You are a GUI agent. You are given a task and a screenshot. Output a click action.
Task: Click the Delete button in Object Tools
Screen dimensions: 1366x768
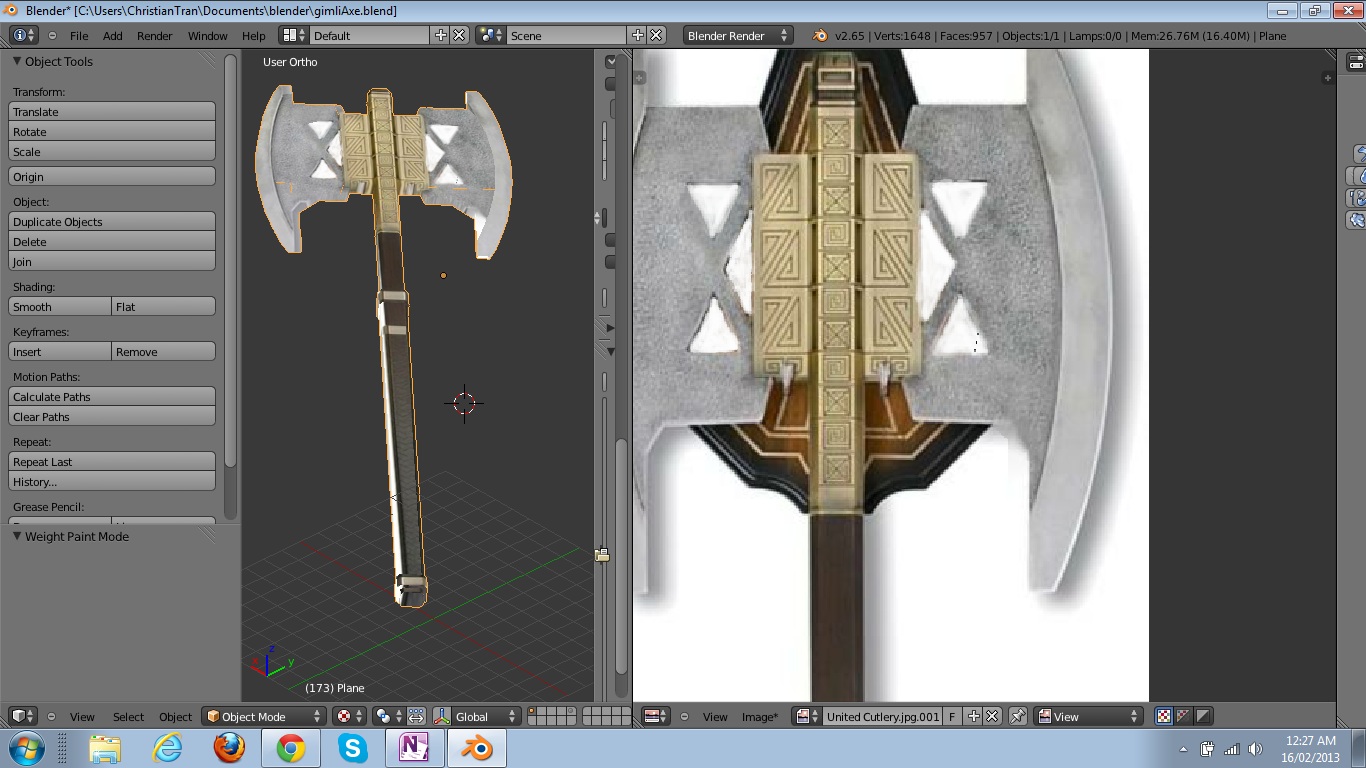coord(112,242)
